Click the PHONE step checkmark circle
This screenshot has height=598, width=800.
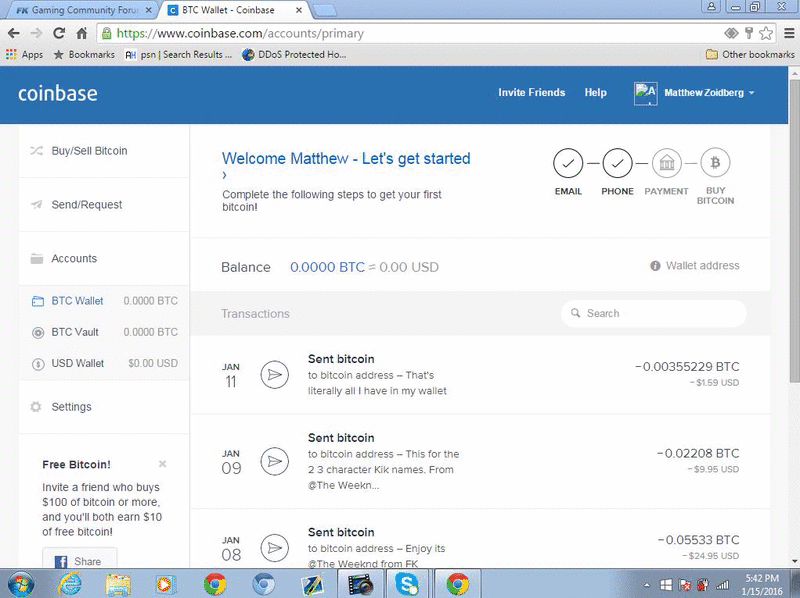[617, 163]
